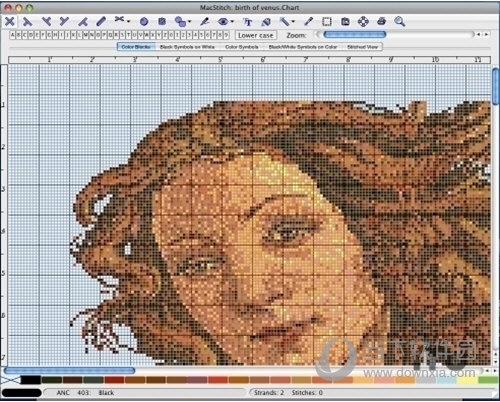Select the black palette swatch

pyautogui.click(x=31, y=380)
